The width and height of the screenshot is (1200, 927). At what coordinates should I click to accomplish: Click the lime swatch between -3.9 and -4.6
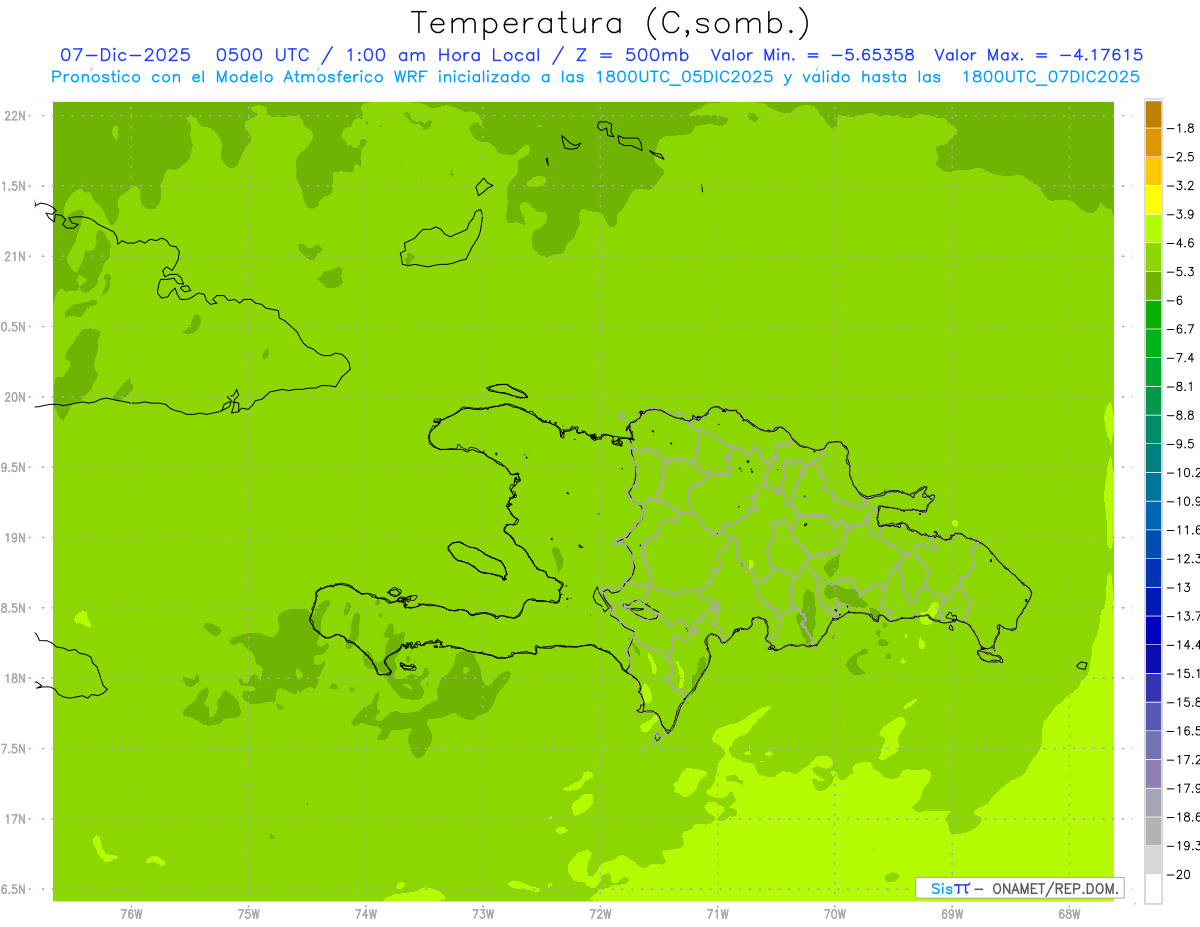pos(1153,229)
